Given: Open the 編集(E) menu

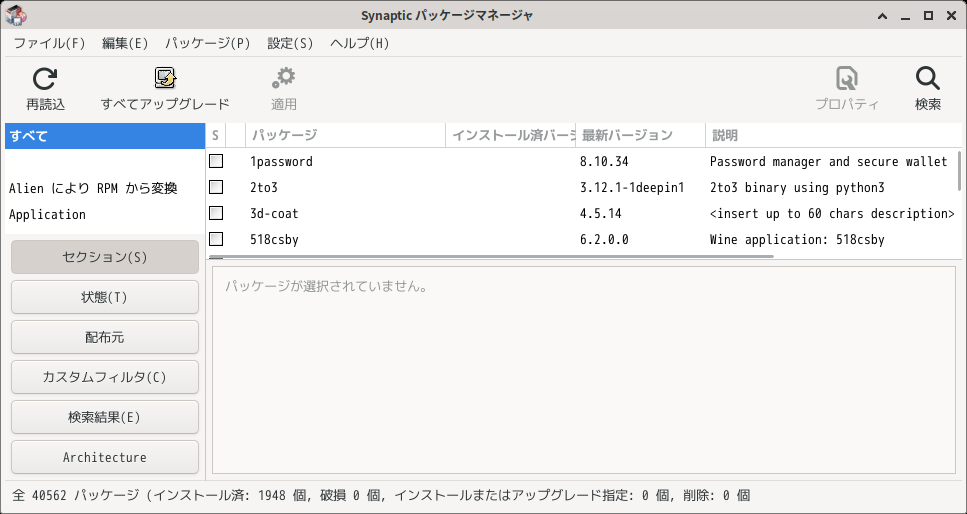Looking at the screenshot, I should [x=125, y=43].
